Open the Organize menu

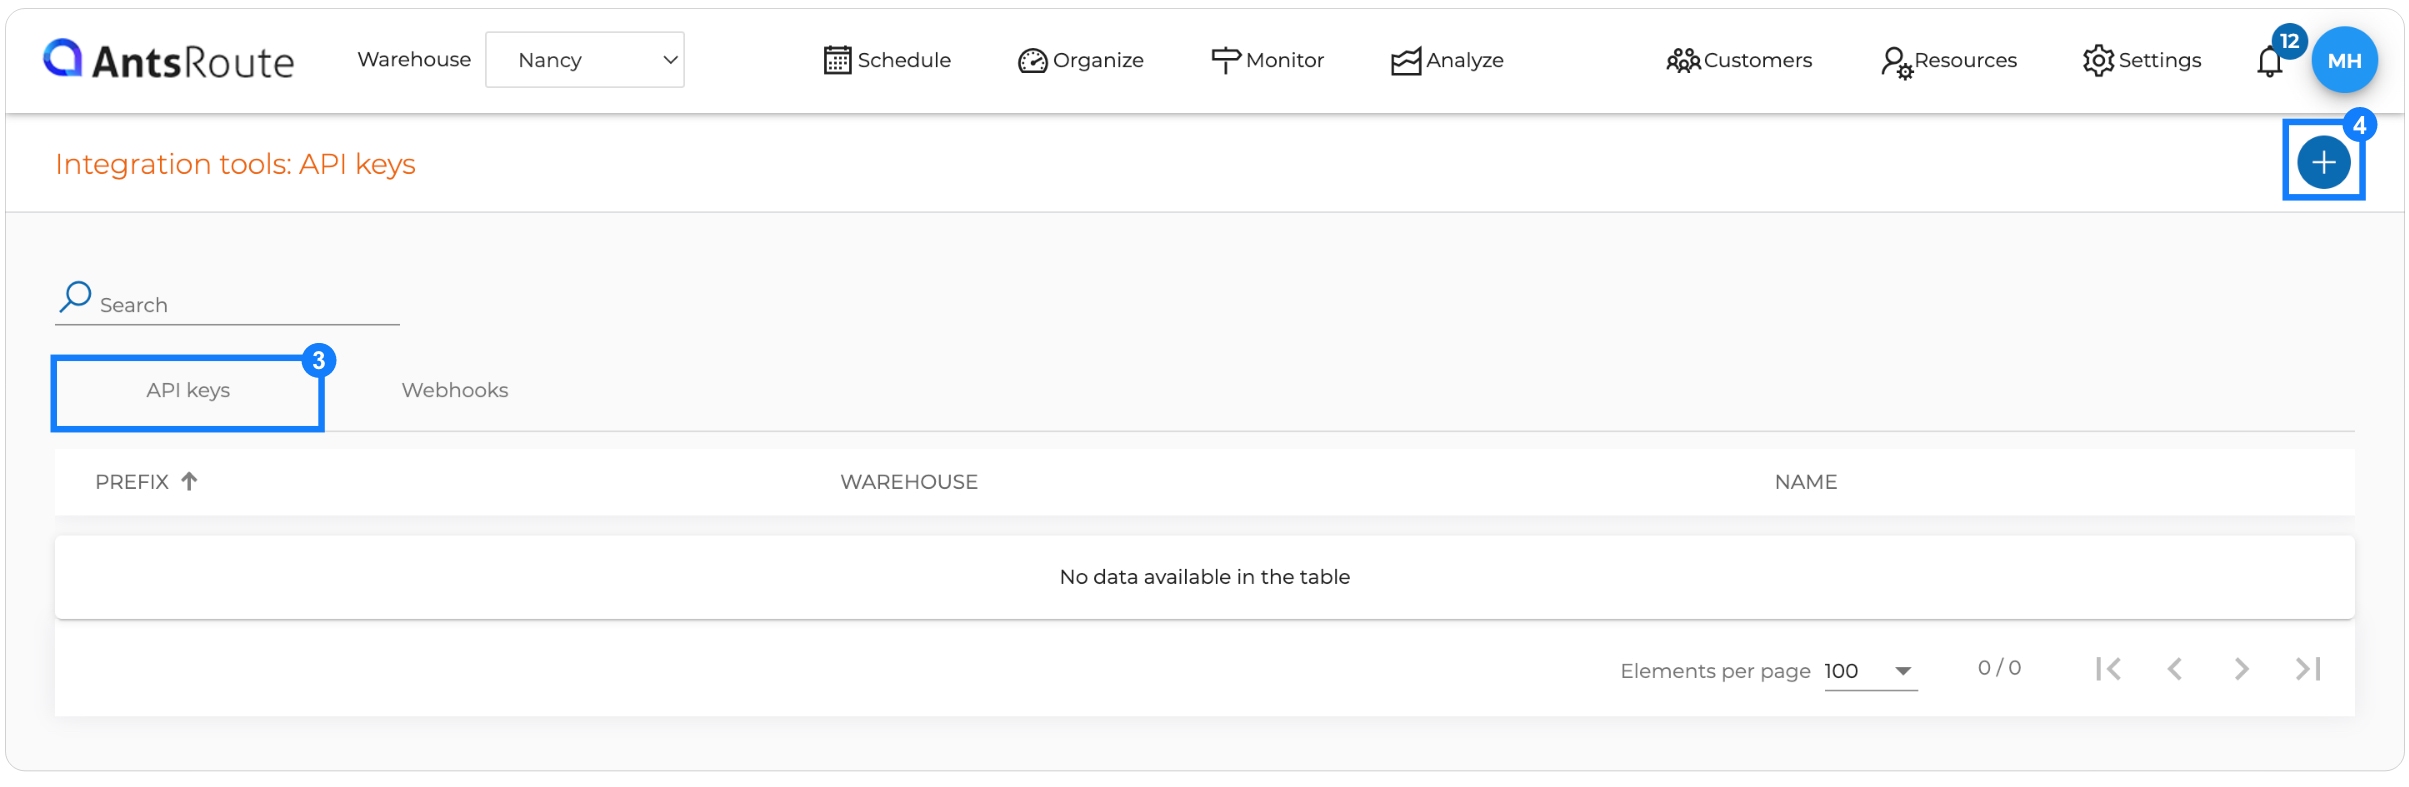tap(1081, 60)
